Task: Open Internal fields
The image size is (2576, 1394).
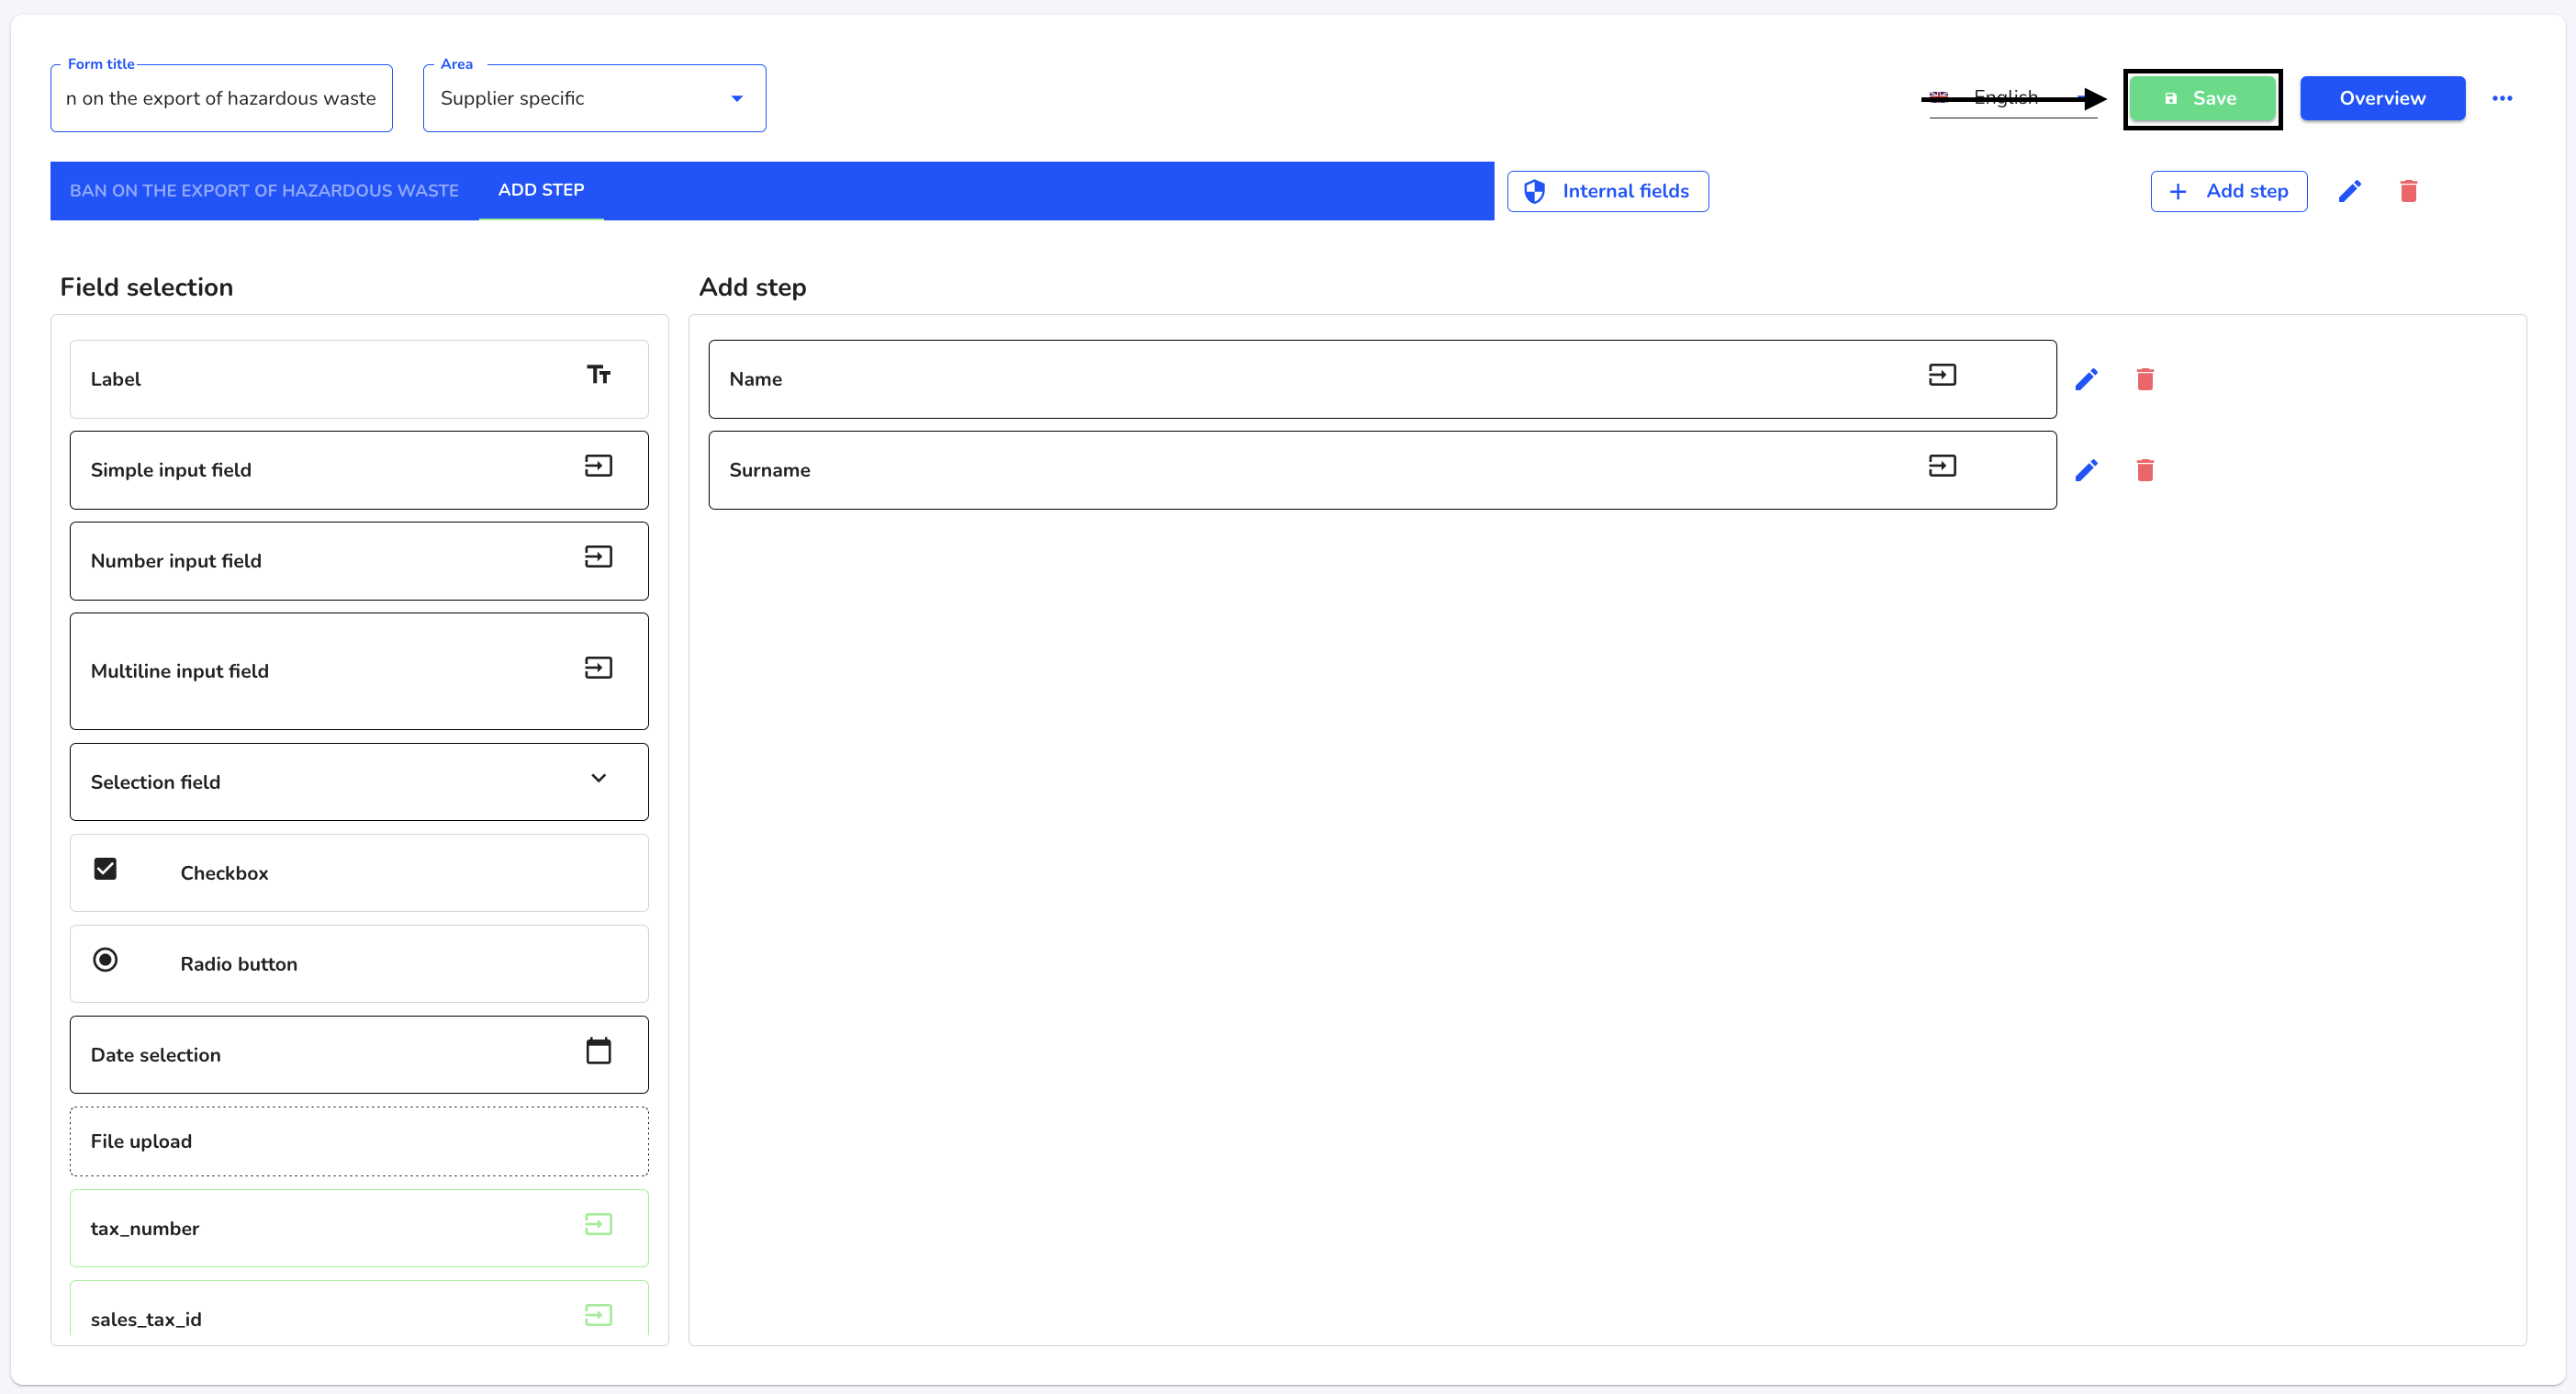Action: point(1607,191)
